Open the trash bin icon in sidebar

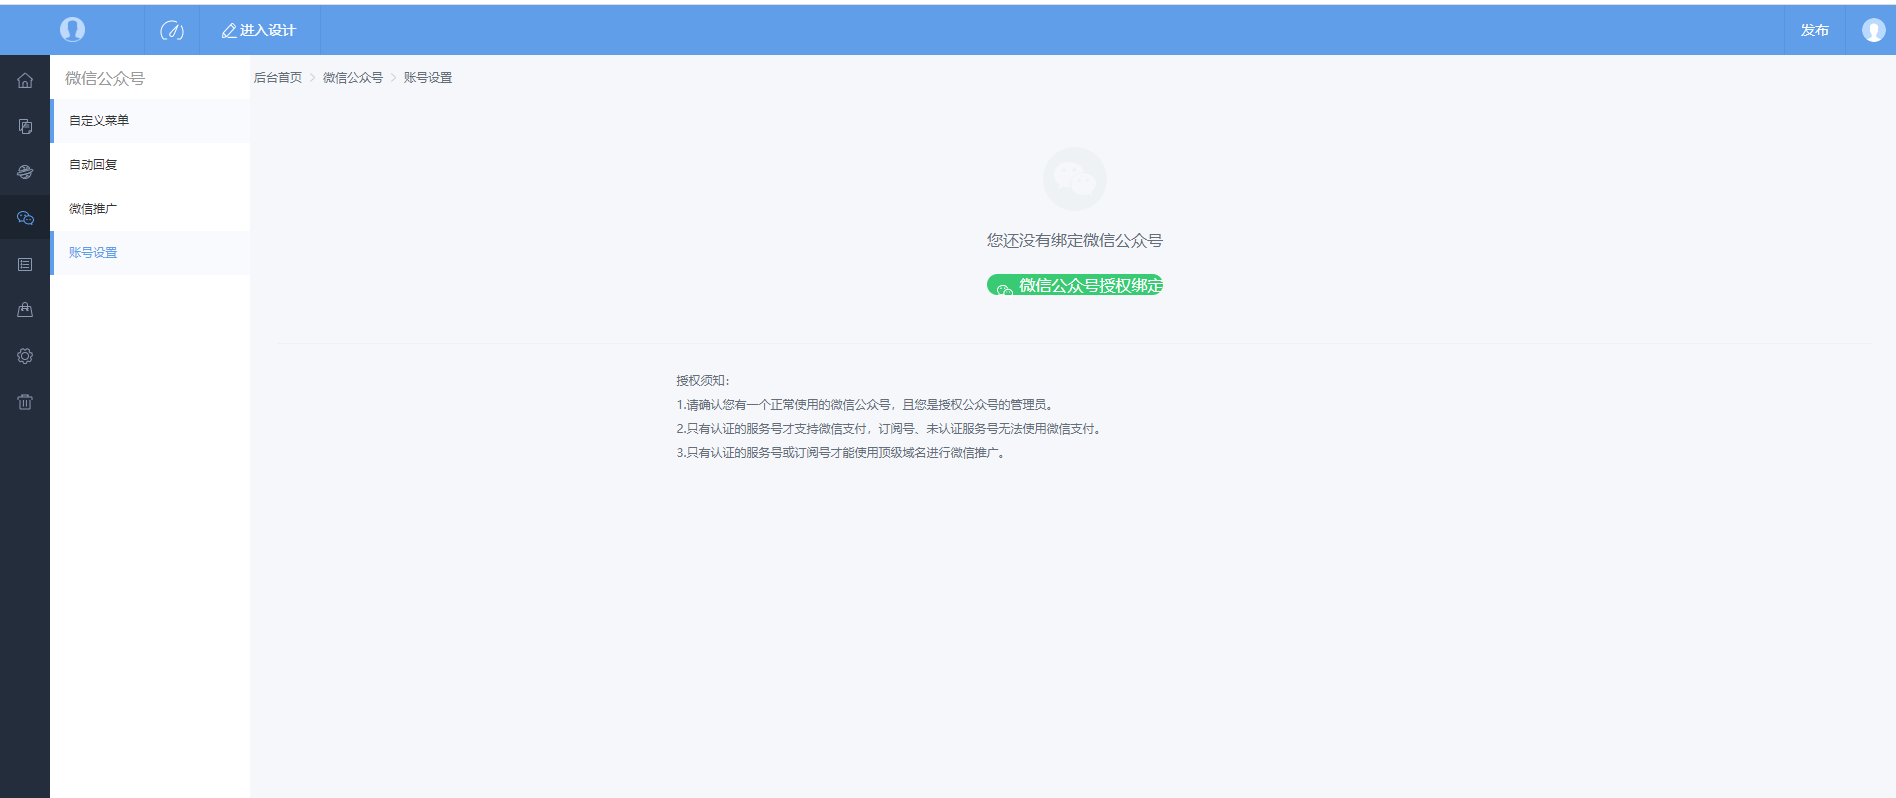(x=25, y=402)
